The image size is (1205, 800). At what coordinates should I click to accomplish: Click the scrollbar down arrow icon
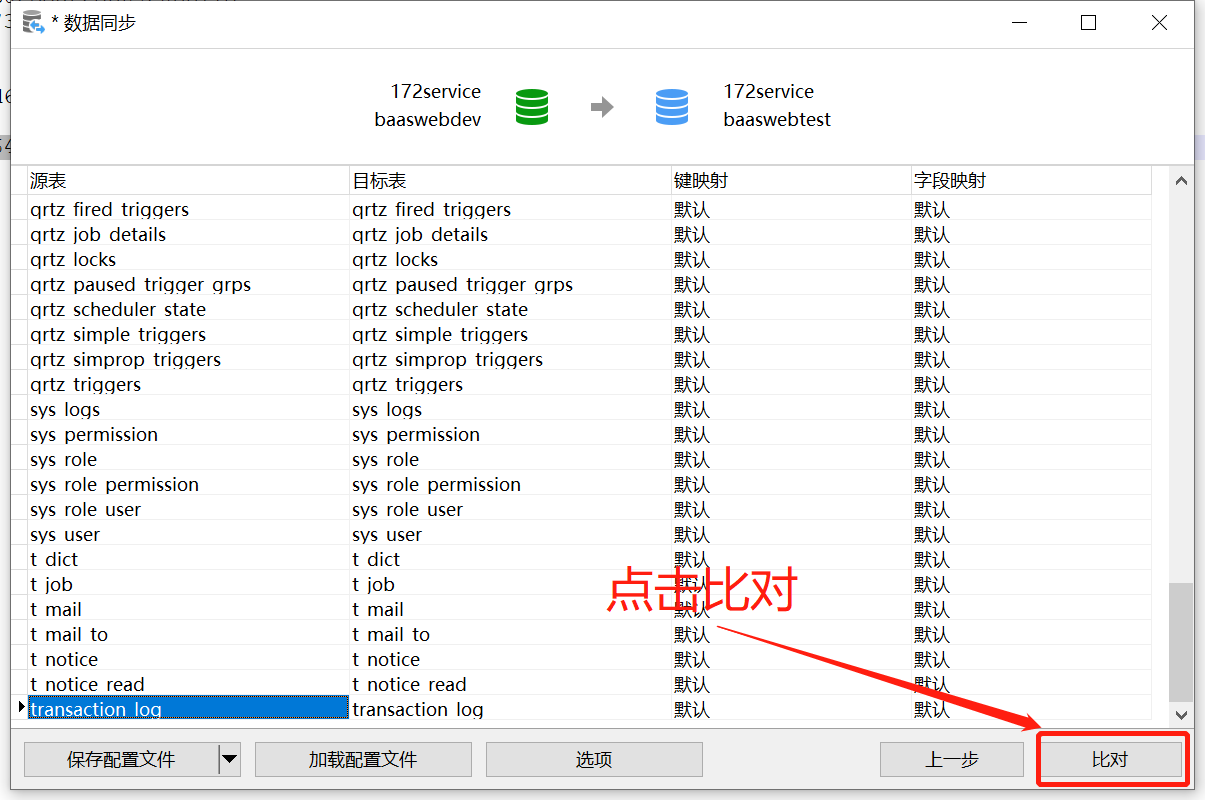click(x=1180, y=714)
